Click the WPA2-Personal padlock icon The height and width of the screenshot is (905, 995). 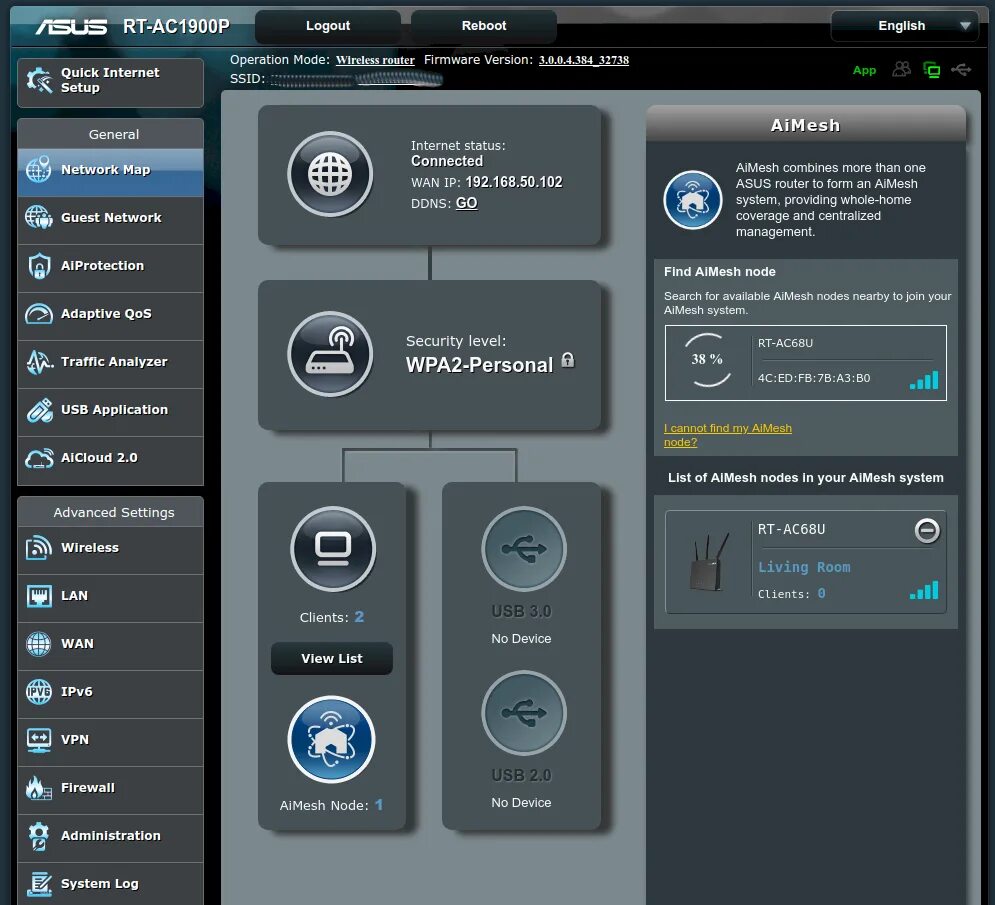(x=568, y=360)
